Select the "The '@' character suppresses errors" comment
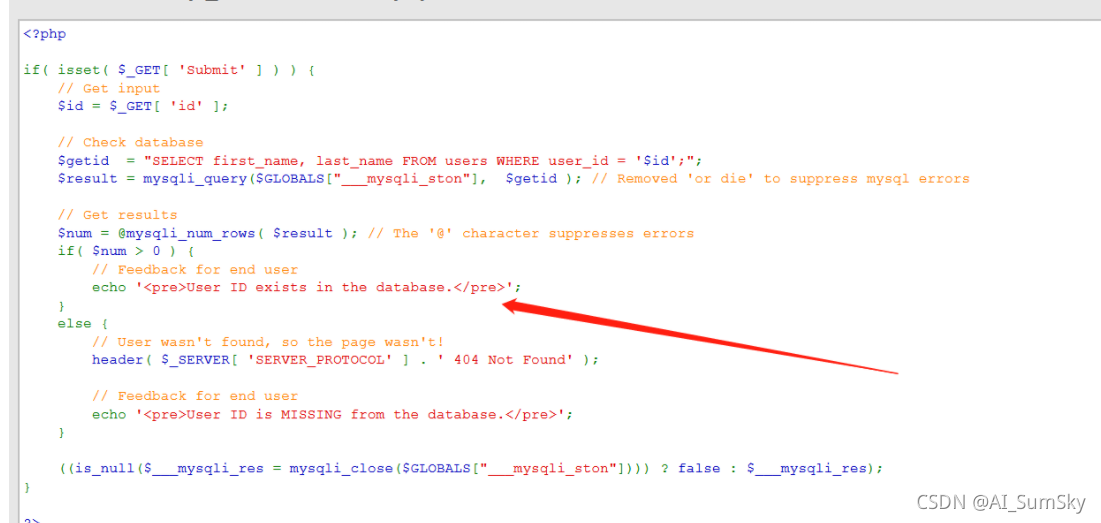The image size is (1101, 523). pos(531,233)
